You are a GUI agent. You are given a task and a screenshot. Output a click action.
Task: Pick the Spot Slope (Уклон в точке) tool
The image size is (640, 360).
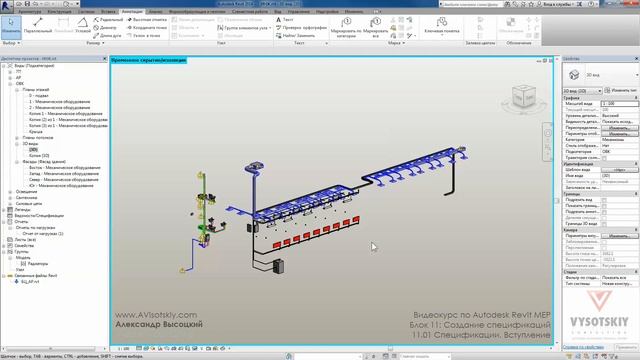(143, 36)
